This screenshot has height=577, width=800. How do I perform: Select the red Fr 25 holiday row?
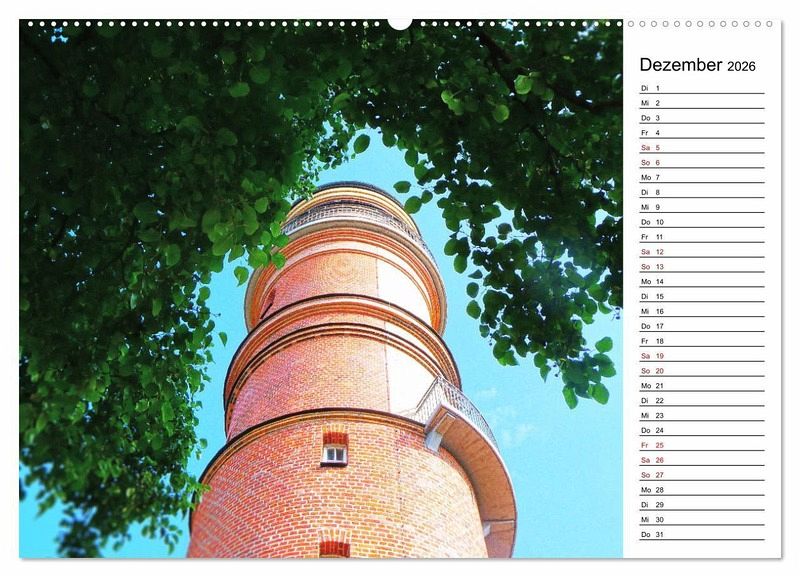click(701, 445)
